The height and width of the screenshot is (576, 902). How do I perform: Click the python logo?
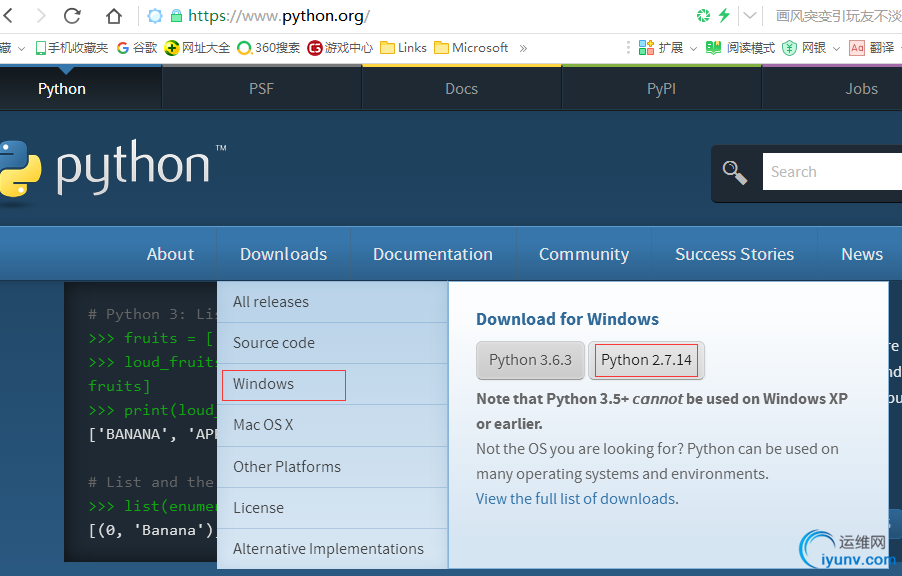(x=112, y=169)
